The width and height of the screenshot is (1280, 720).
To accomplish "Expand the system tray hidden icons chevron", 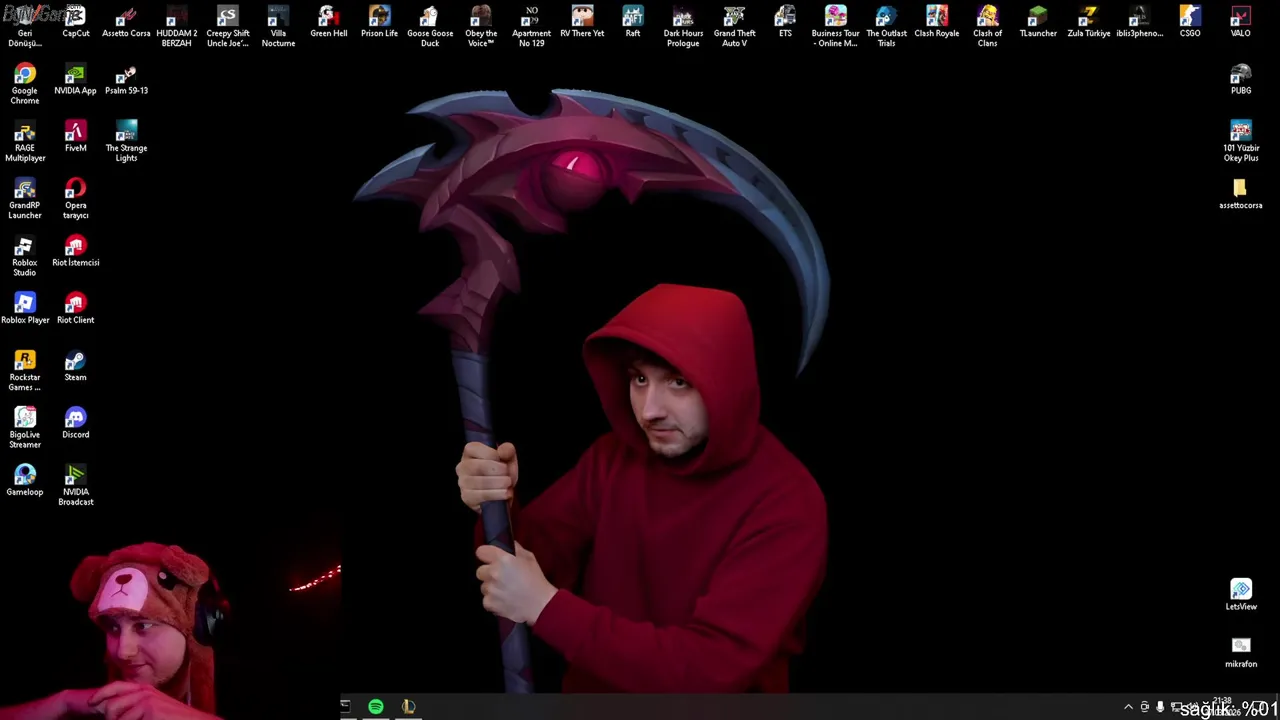I will 1129,707.
